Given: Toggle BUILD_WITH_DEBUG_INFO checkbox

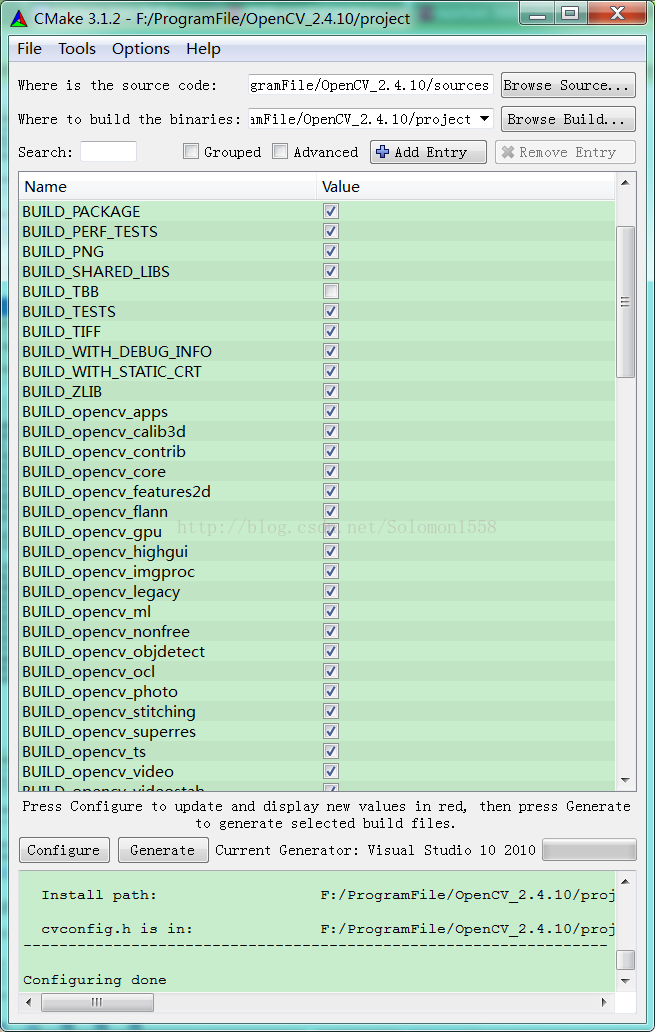Looking at the screenshot, I should click(x=330, y=351).
